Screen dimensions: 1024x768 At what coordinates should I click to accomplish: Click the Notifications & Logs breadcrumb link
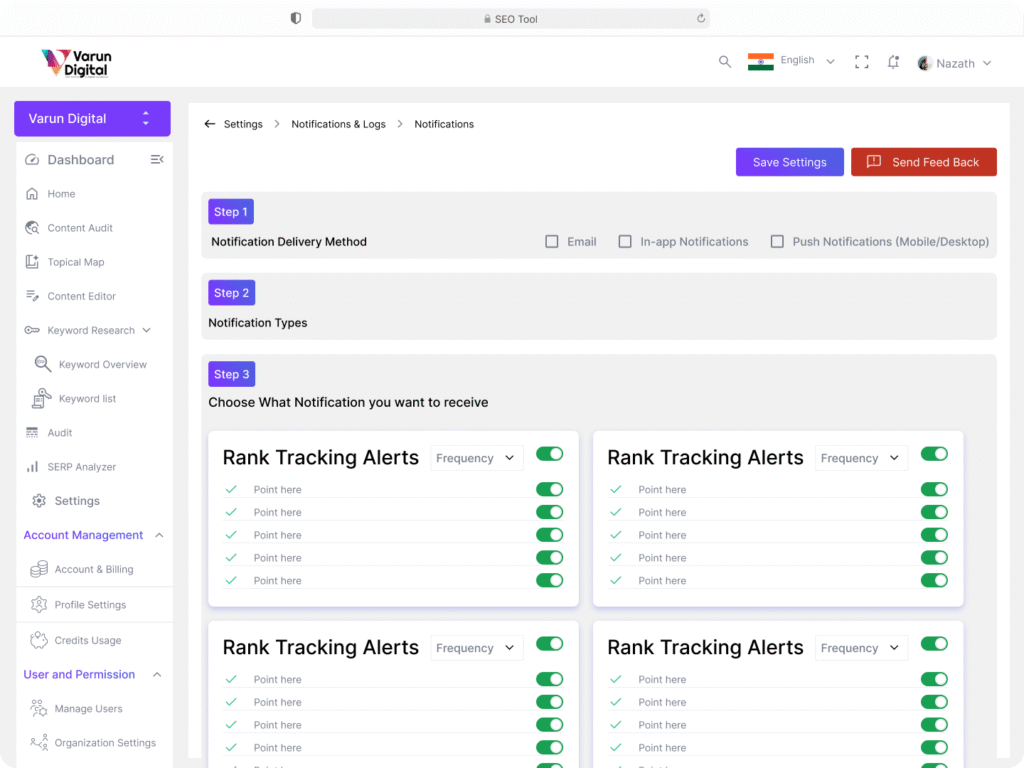pyautogui.click(x=338, y=124)
